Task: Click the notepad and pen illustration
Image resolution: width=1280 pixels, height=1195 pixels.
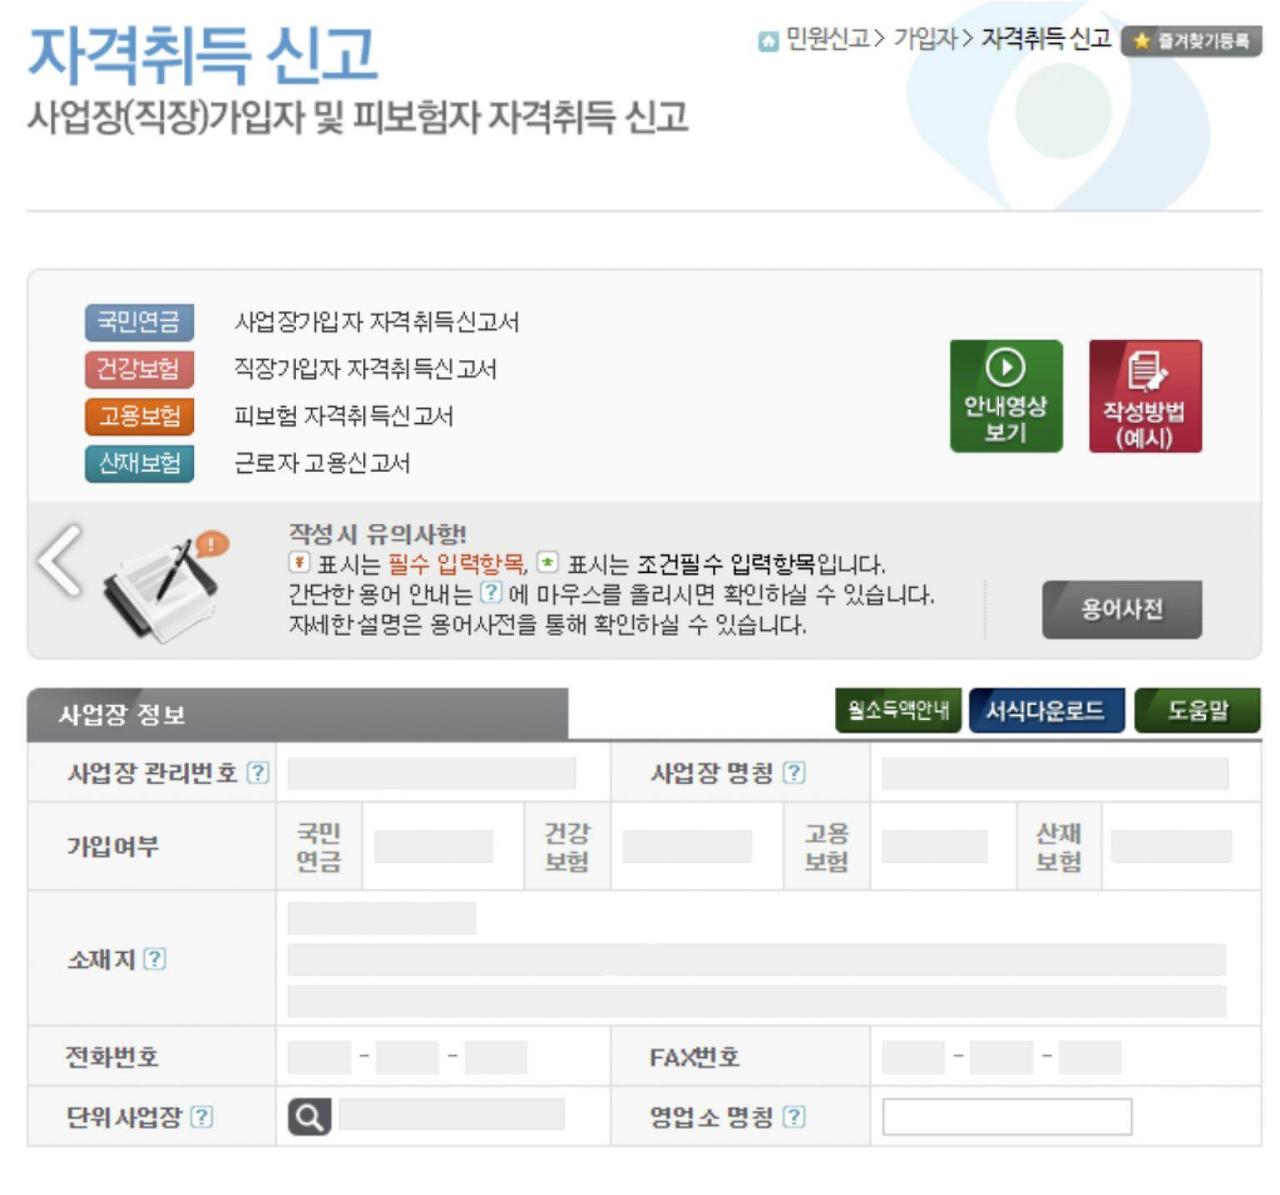Action: point(165,586)
